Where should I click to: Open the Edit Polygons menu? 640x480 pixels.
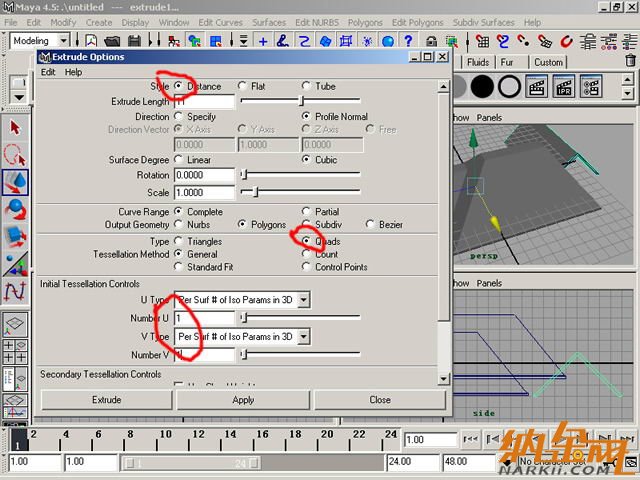417,22
